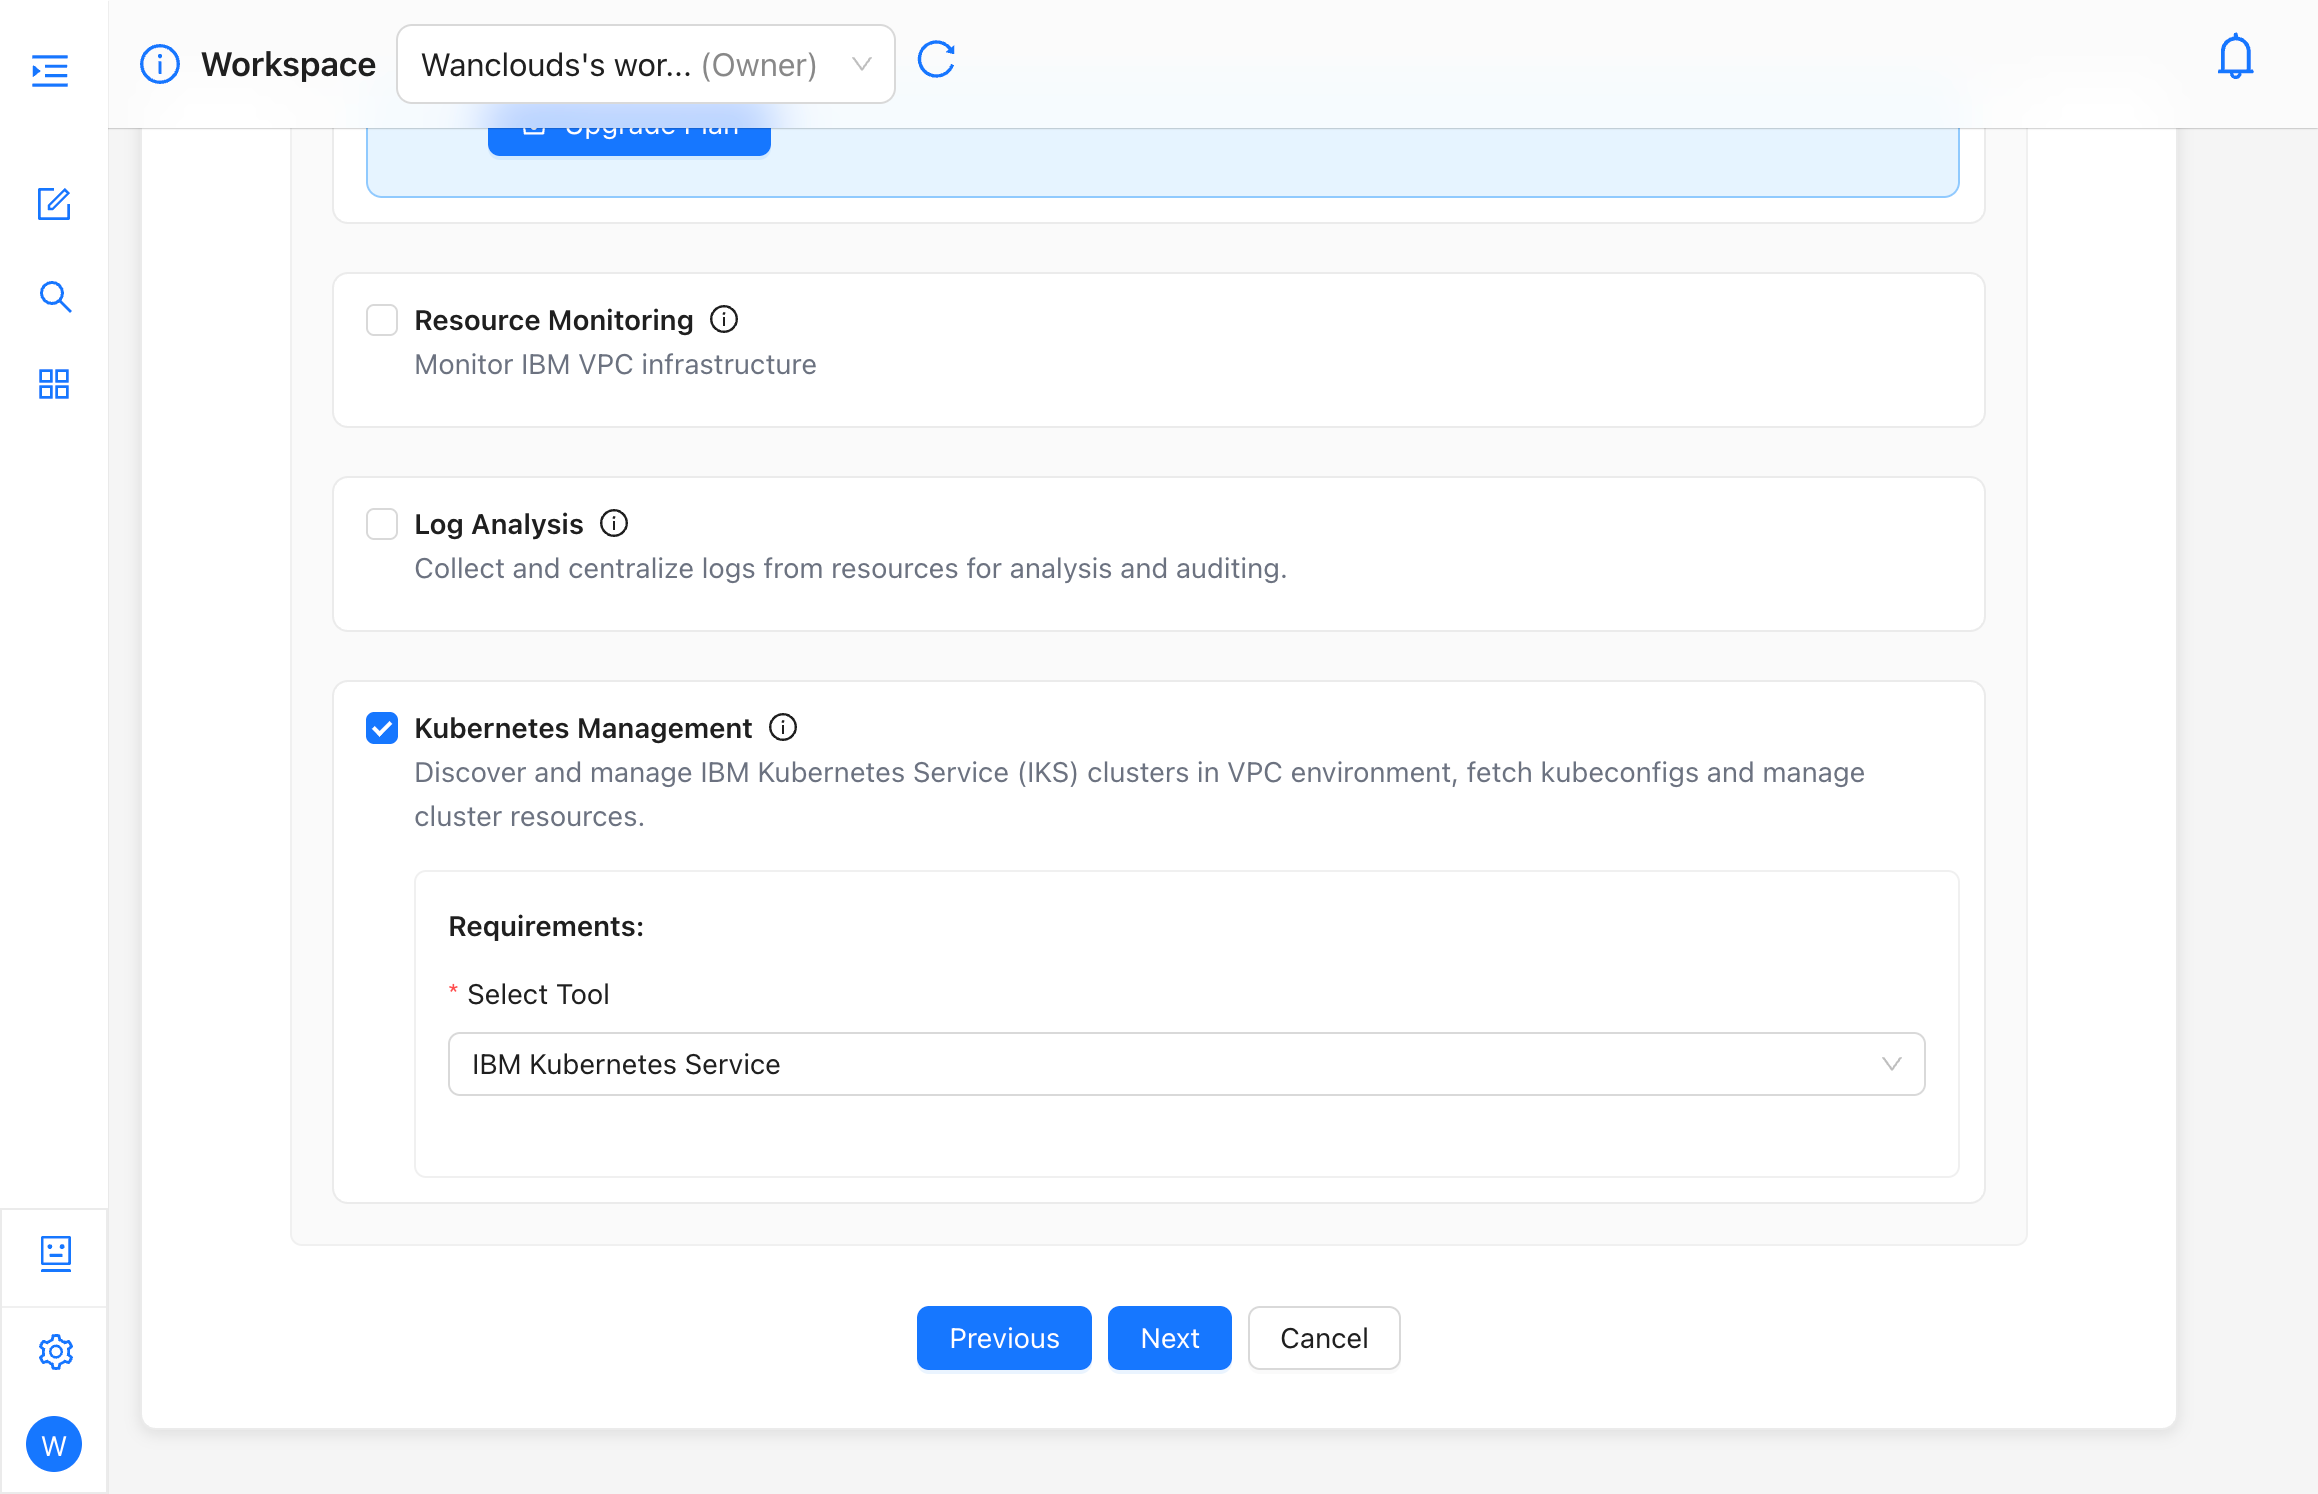2318x1494 pixels.
Task: Enable the Log Analysis checkbox
Action: 382,524
